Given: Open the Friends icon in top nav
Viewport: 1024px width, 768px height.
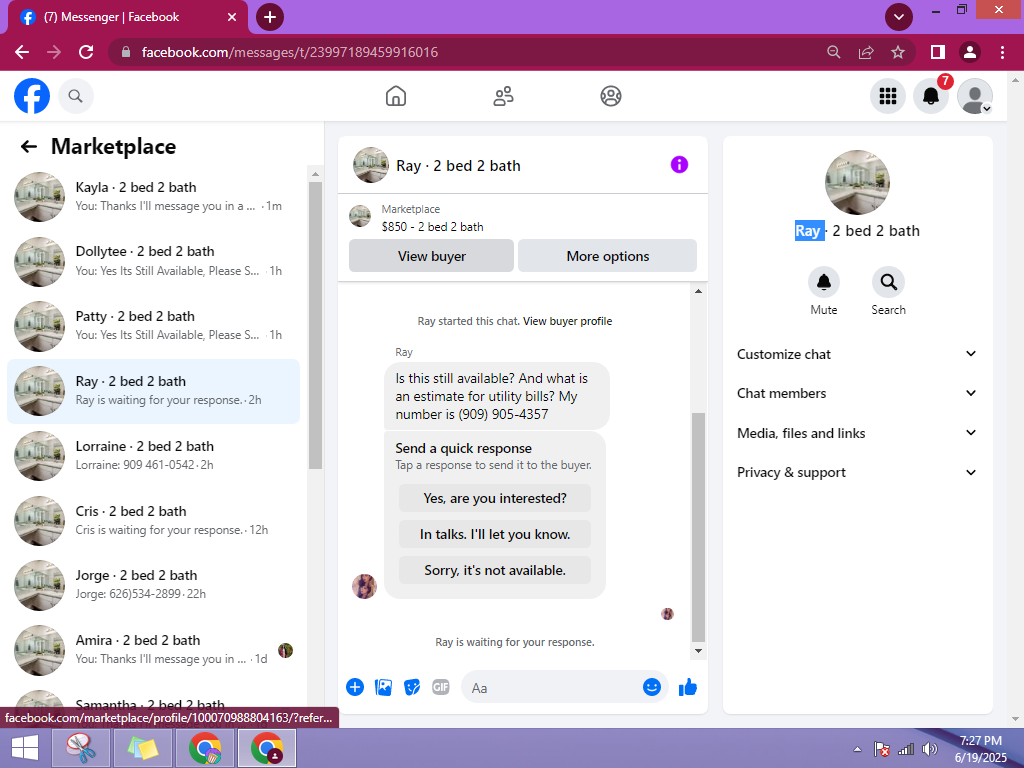Looking at the screenshot, I should pyautogui.click(x=503, y=96).
